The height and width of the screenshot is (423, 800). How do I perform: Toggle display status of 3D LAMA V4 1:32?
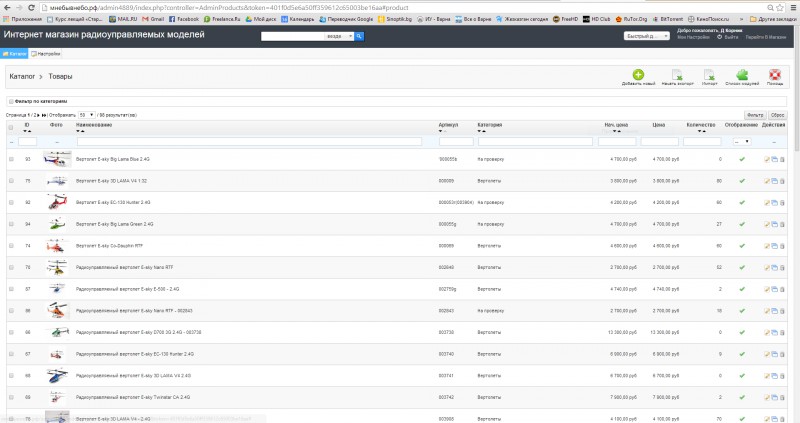pos(742,181)
